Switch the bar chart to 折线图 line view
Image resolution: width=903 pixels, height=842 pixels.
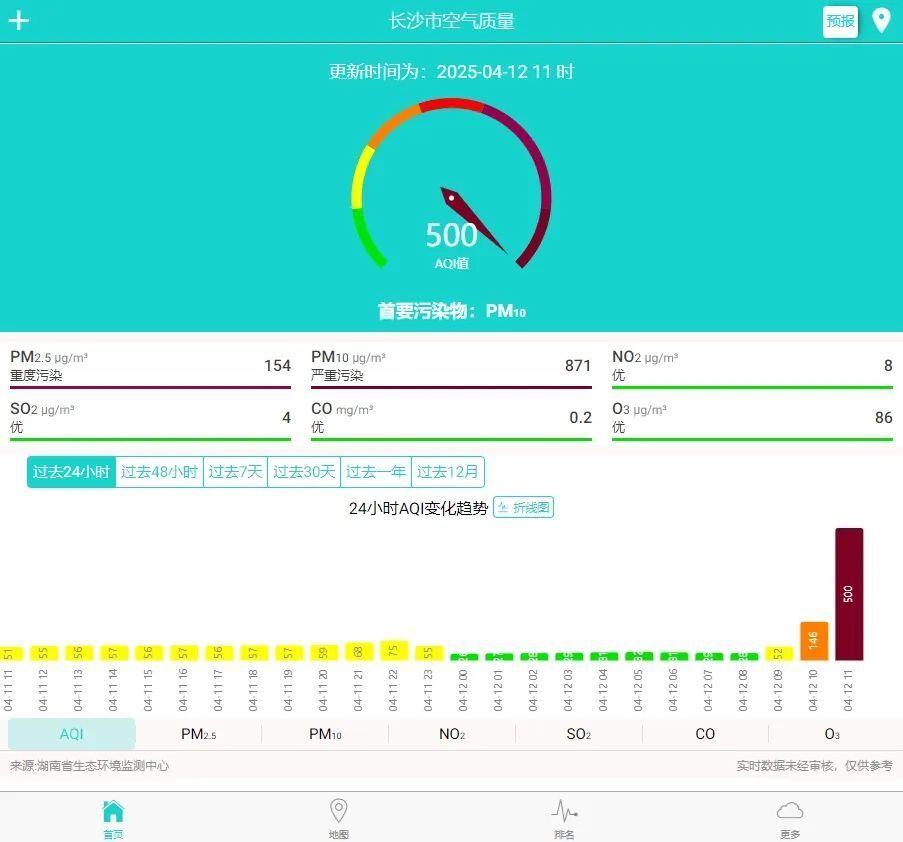(524, 507)
